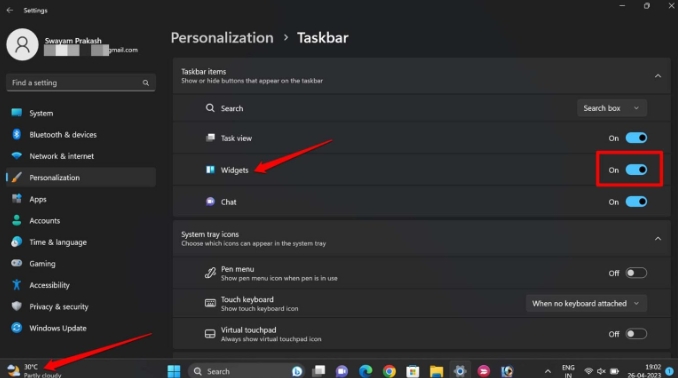Click the back arrow in Settings
This screenshot has width=678, height=378.
point(10,10)
